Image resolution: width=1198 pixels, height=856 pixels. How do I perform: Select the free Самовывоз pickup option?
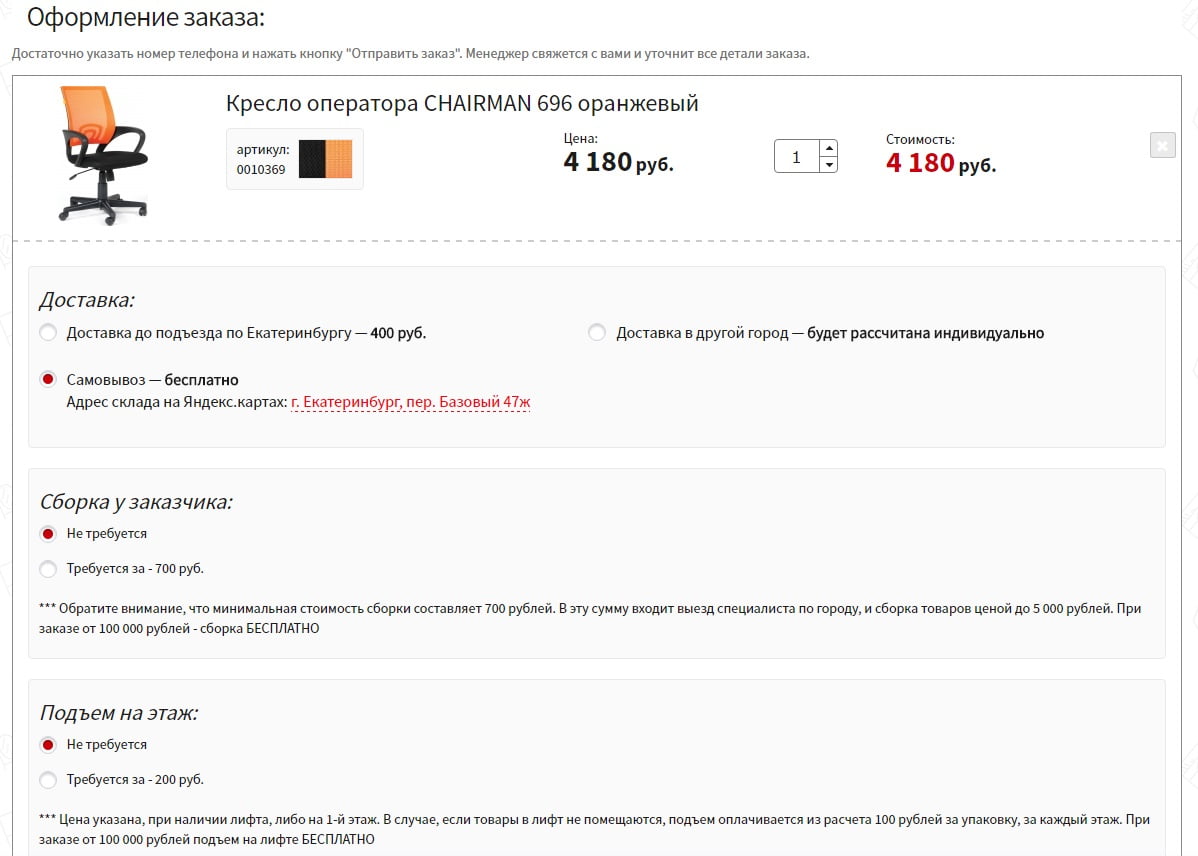point(48,380)
